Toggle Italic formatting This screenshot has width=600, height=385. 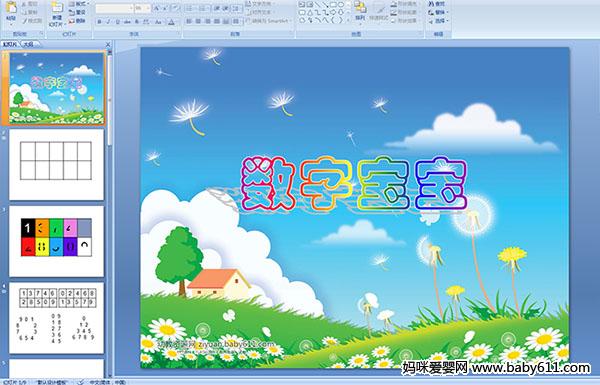108,22
